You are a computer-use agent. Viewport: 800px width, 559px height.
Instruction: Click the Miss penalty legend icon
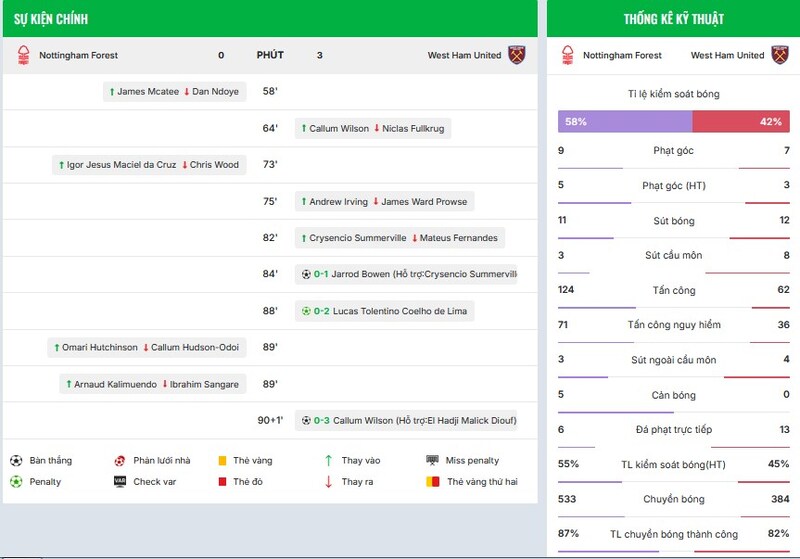click(x=432, y=460)
